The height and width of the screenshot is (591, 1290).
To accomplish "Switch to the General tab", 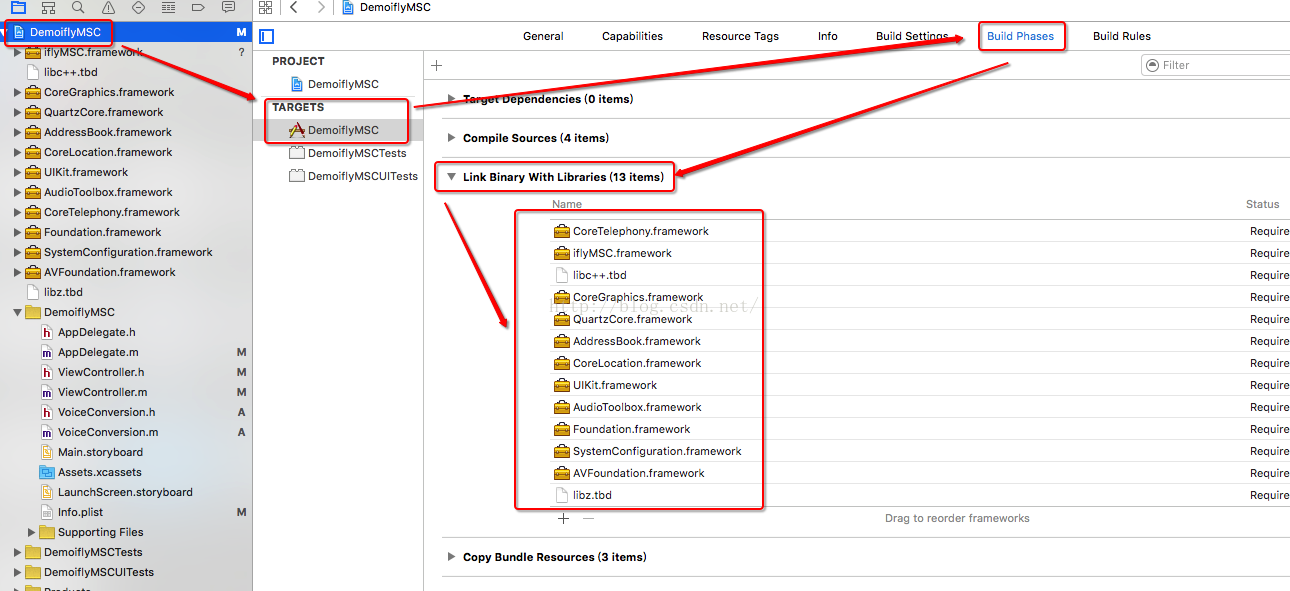I will pos(543,36).
